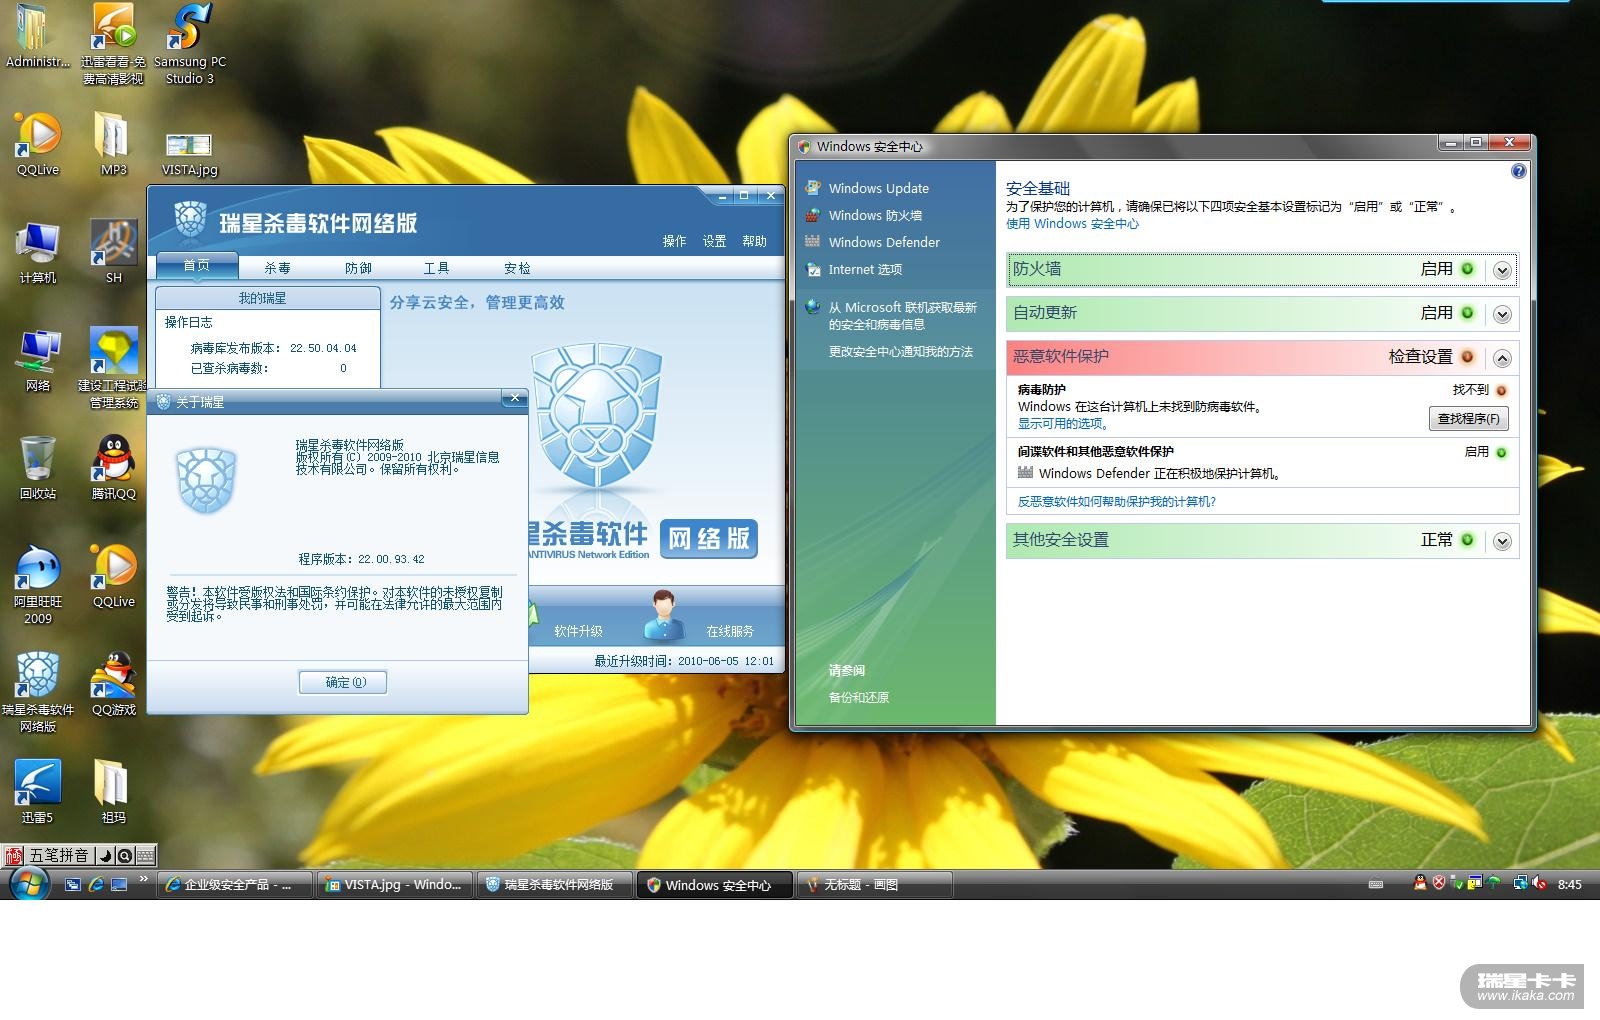Open help in Windows 安全中心
Screen dimensions: 1600x1020
[1518, 171]
